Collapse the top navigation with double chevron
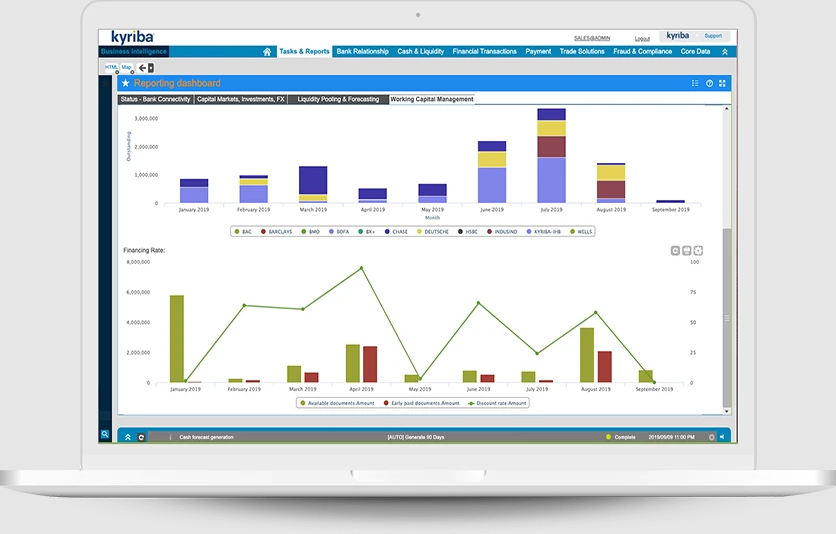The width and height of the screenshot is (836, 534). tap(725, 52)
